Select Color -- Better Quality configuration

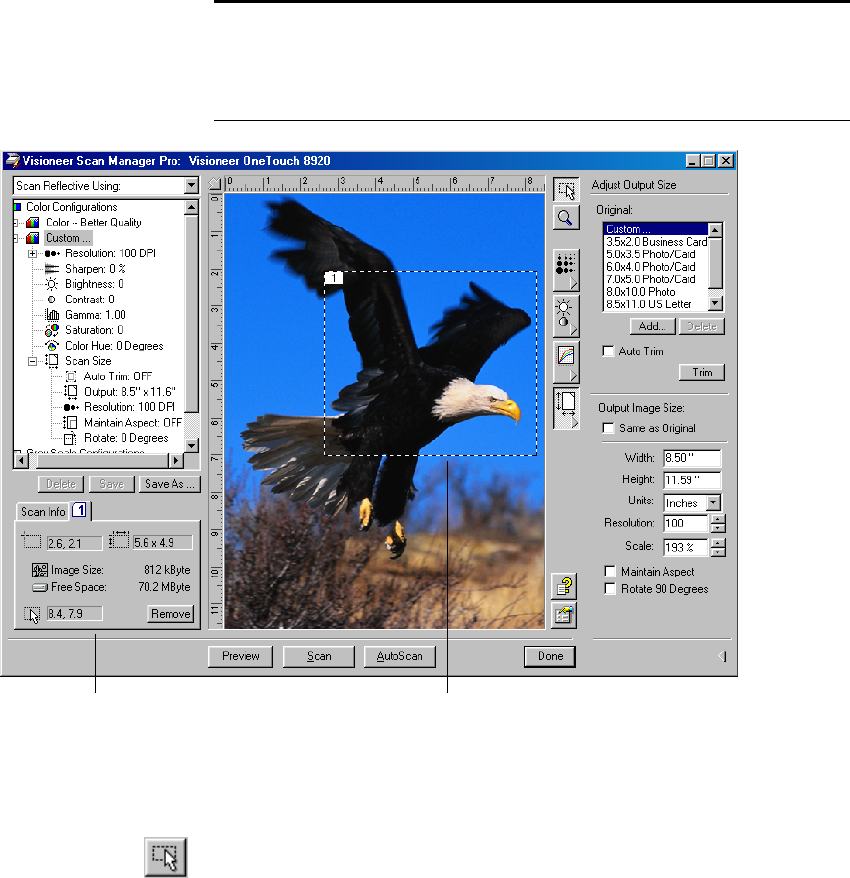pos(94,222)
